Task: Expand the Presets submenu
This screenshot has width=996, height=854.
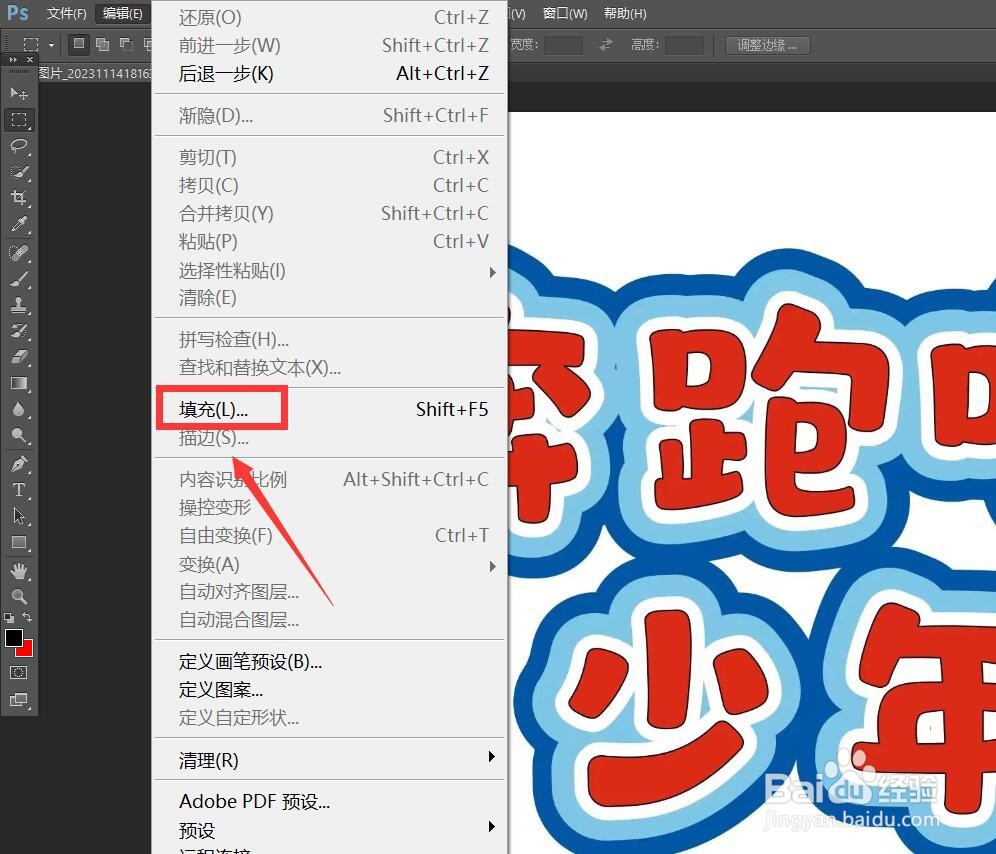Action: click(x=330, y=829)
